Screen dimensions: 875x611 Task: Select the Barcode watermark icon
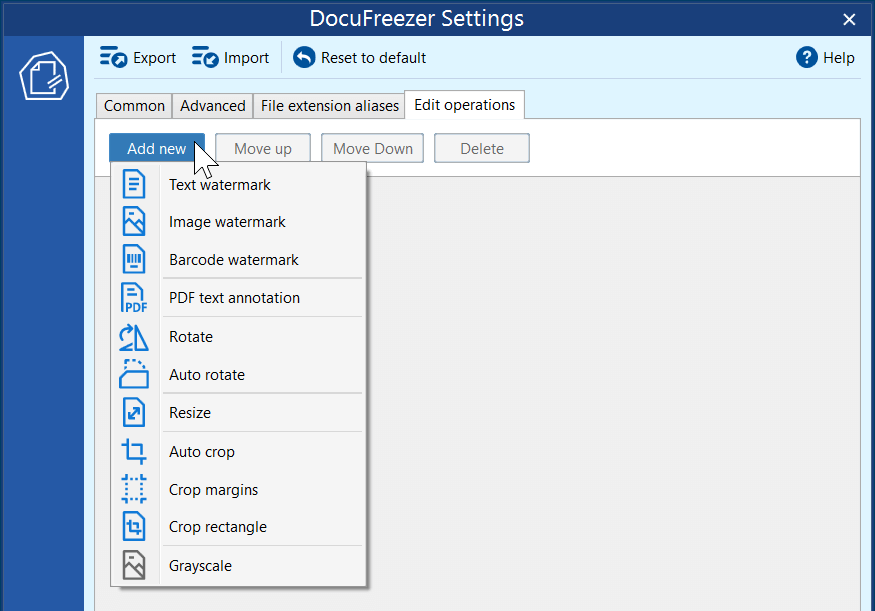pyautogui.click(x=134, y=259)
